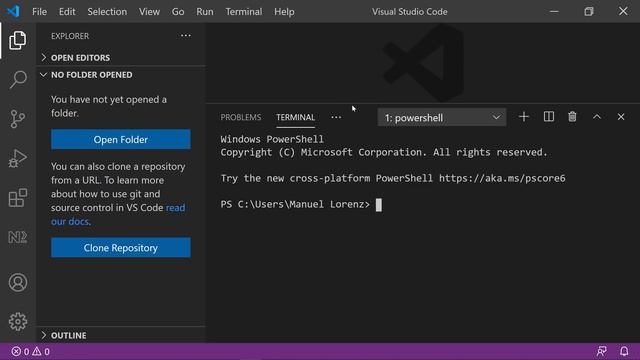Open the feedback icon in status bar
Screen dimensions: 640x360
pyautogui.click(x=602, y=351)
